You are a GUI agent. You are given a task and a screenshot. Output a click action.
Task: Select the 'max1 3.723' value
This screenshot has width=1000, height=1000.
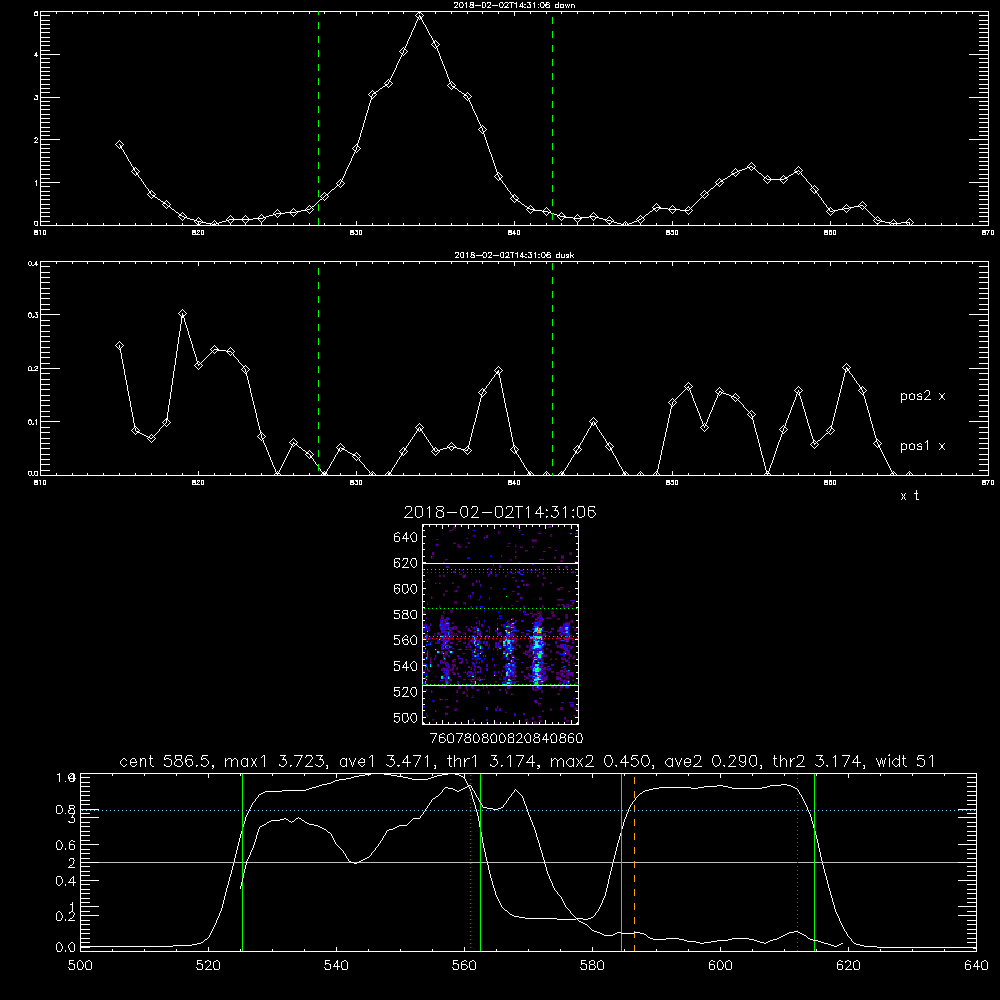coord(277,761)
